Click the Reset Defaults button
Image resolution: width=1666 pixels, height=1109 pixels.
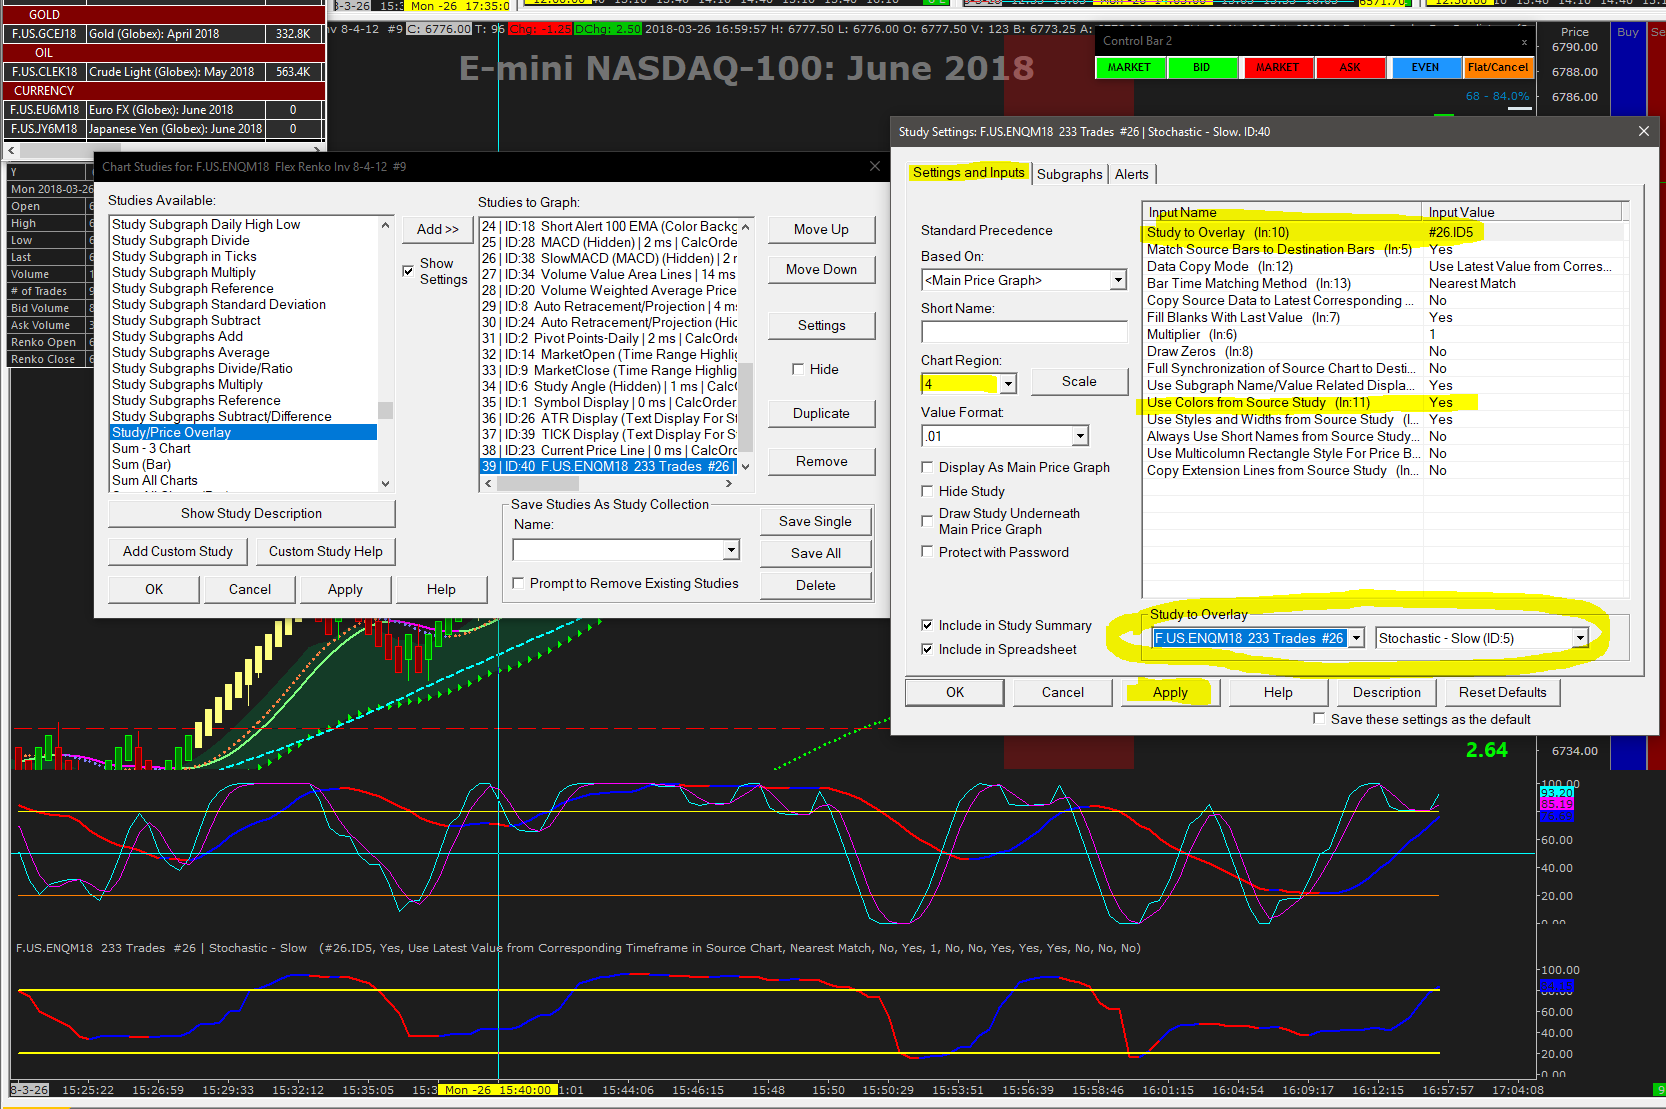pyautogui.click(x=1502, y=692)
